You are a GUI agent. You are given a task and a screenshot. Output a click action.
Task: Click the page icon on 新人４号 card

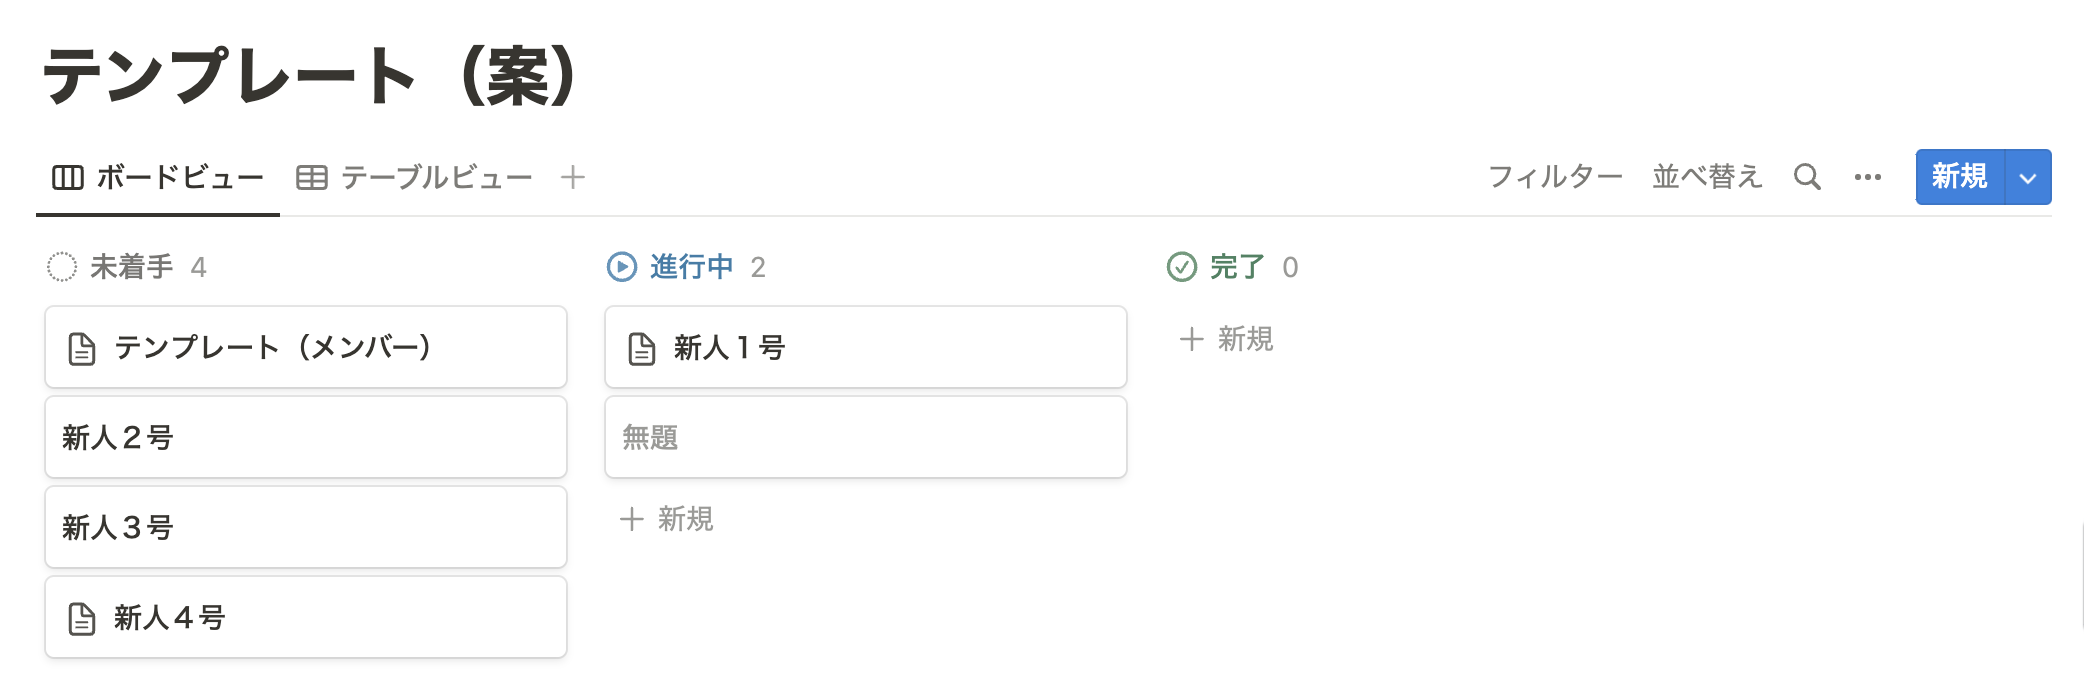click(x=82, y=618)
